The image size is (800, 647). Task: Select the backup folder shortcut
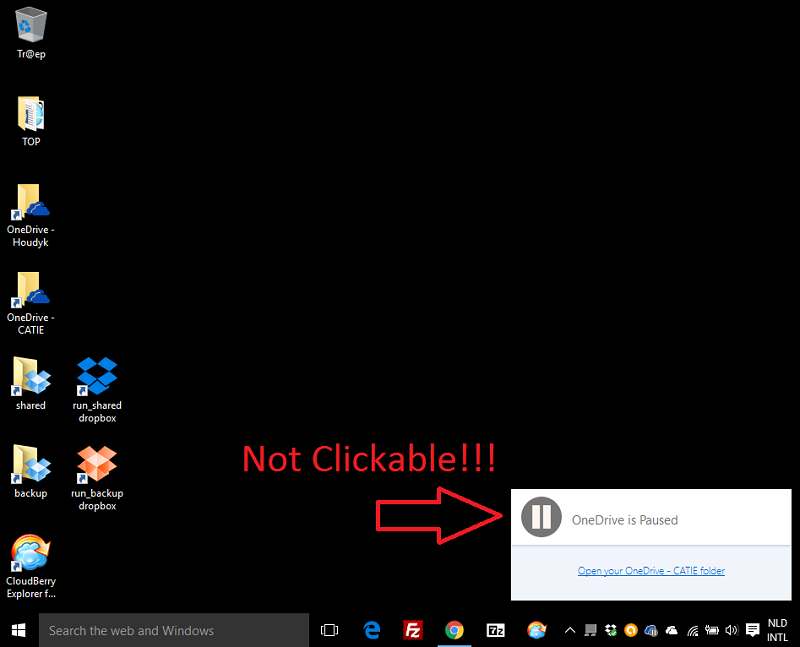click(31, 465)
